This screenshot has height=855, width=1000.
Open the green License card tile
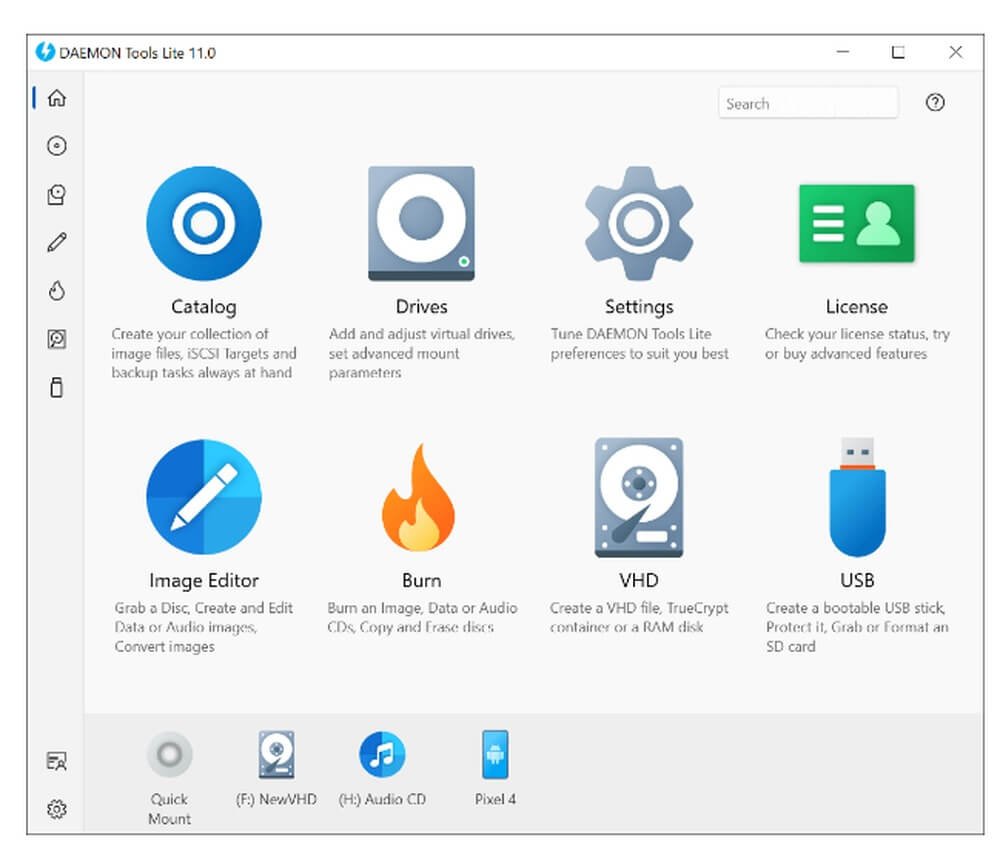tap(857, 223)
